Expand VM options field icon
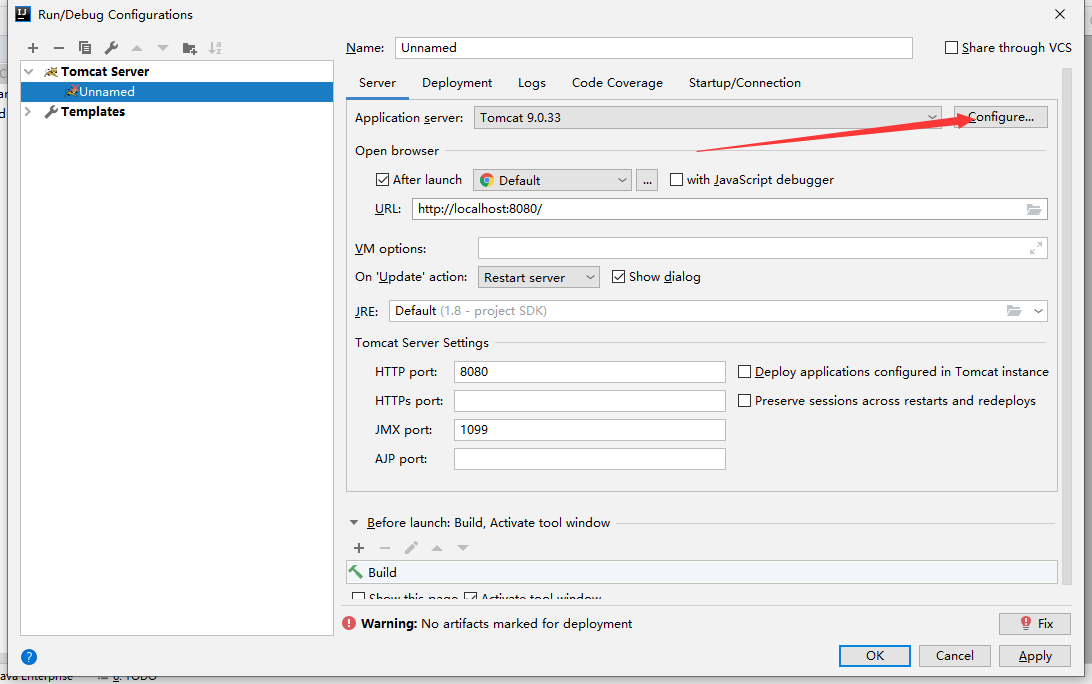The height and width of the screenshot is (684, 1092). [x=1036, y=248]
